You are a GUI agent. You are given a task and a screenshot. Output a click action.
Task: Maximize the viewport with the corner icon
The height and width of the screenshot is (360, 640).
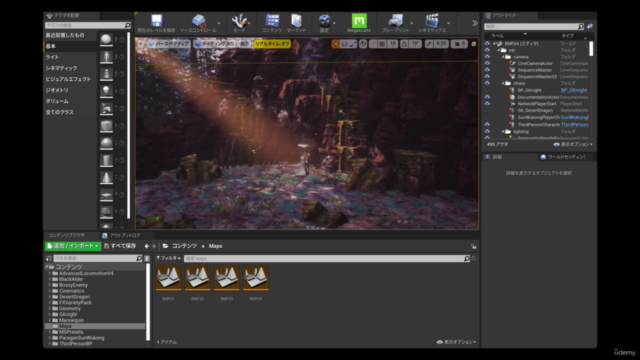[473, 44]
